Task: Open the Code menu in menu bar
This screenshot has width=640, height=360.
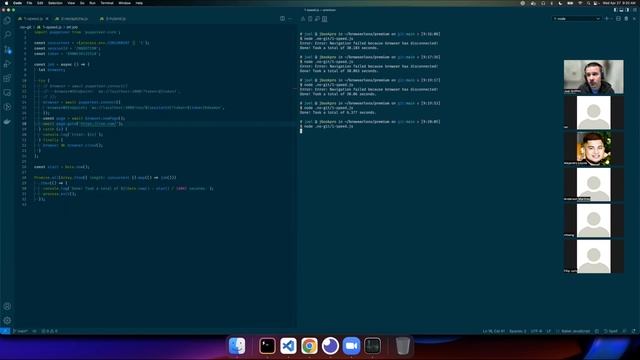Action: click(x=17, y=3)
